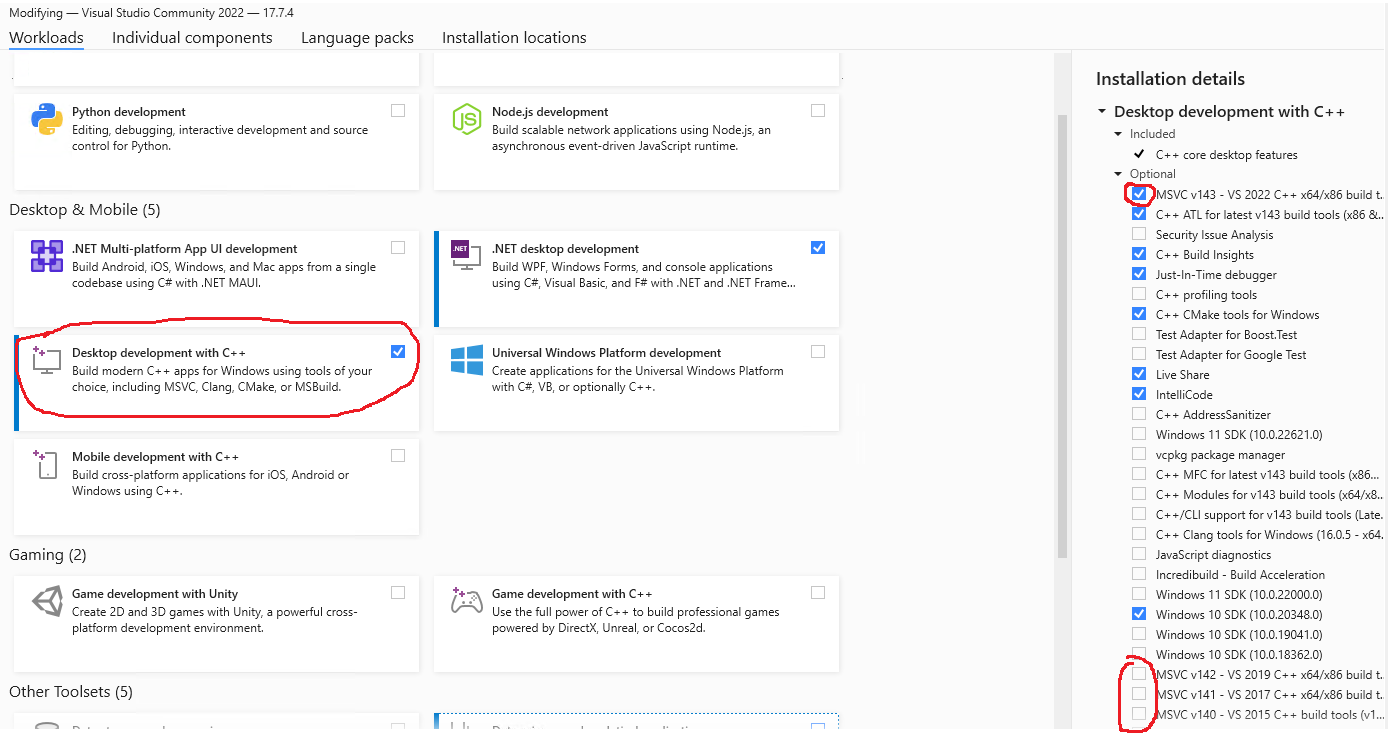Check Universal Windows Platform development workload
The height and width of the screenshot is (734, 1389).
818,352
